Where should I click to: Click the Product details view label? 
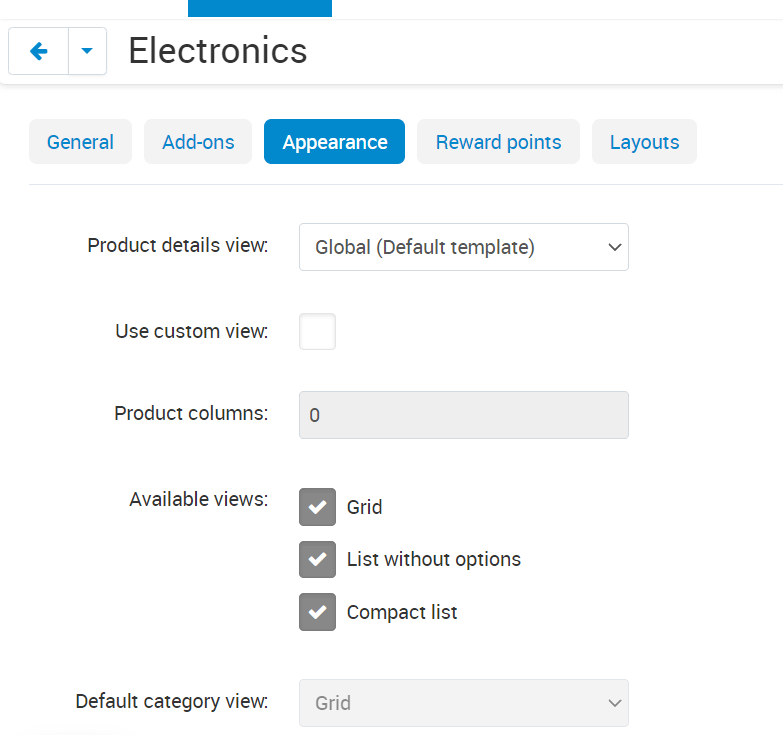[x=177, y=245]
